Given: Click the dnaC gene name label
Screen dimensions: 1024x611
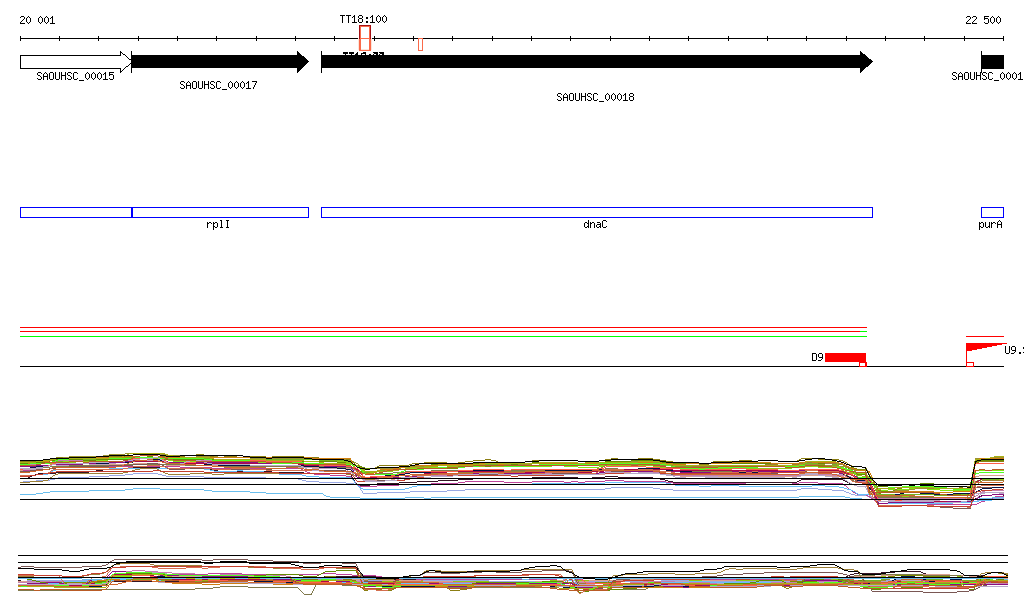Looking at the screenshot, I should coord(595,225).
